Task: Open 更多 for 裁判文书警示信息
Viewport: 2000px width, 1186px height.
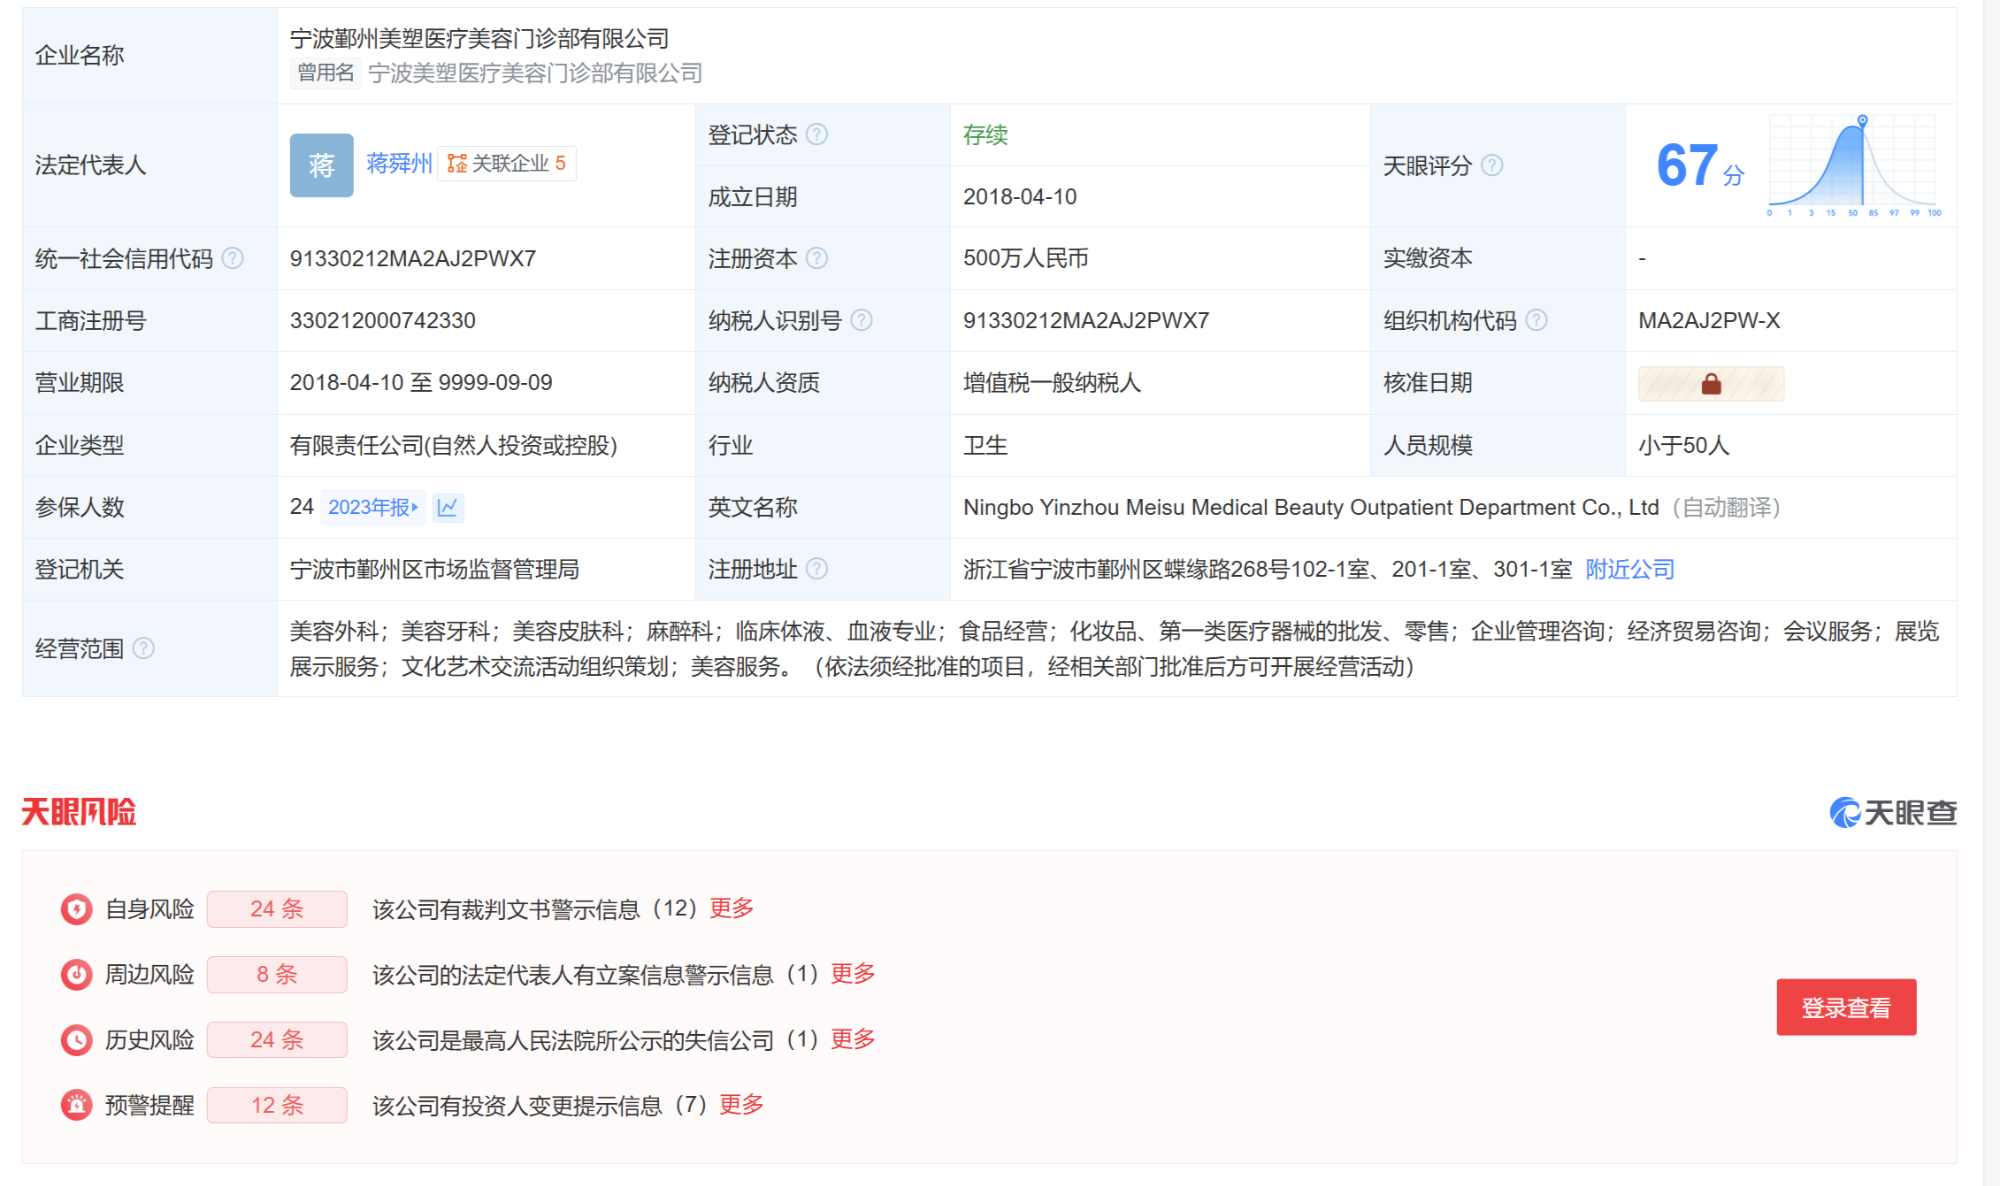Action: (731, 908)
